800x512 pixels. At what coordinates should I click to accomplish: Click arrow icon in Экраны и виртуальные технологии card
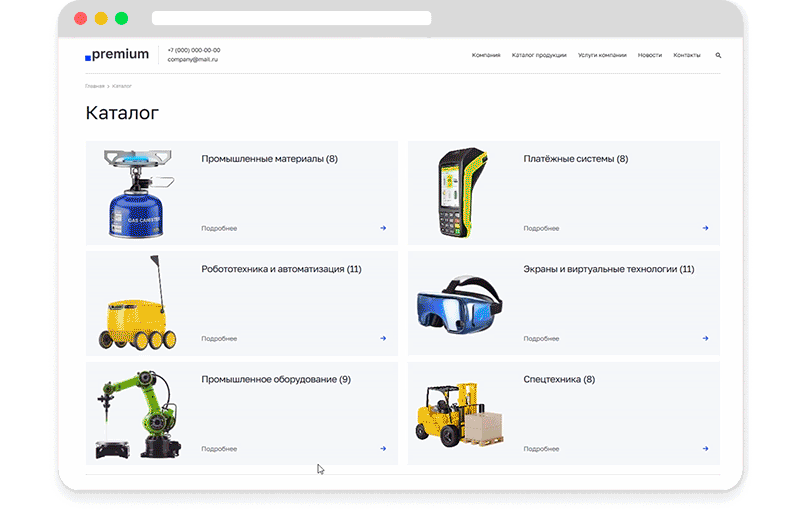pos(705,338)
